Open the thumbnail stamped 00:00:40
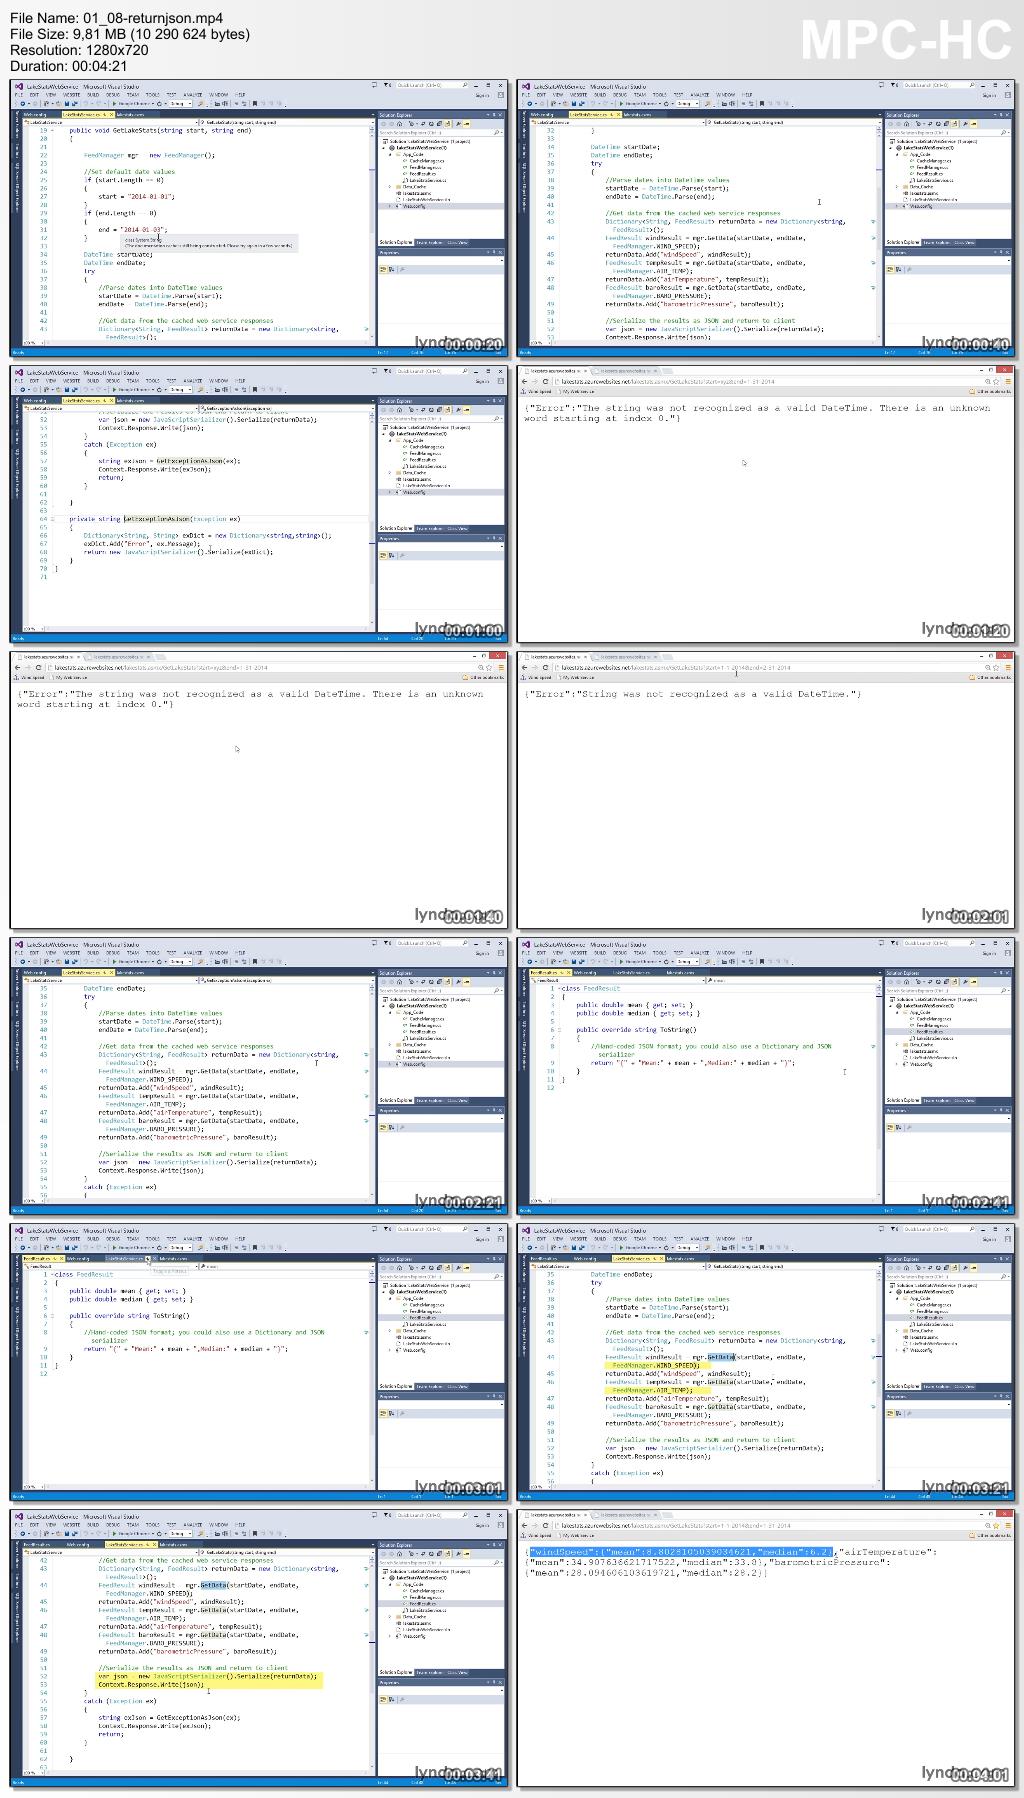 (x=766, y=218)
